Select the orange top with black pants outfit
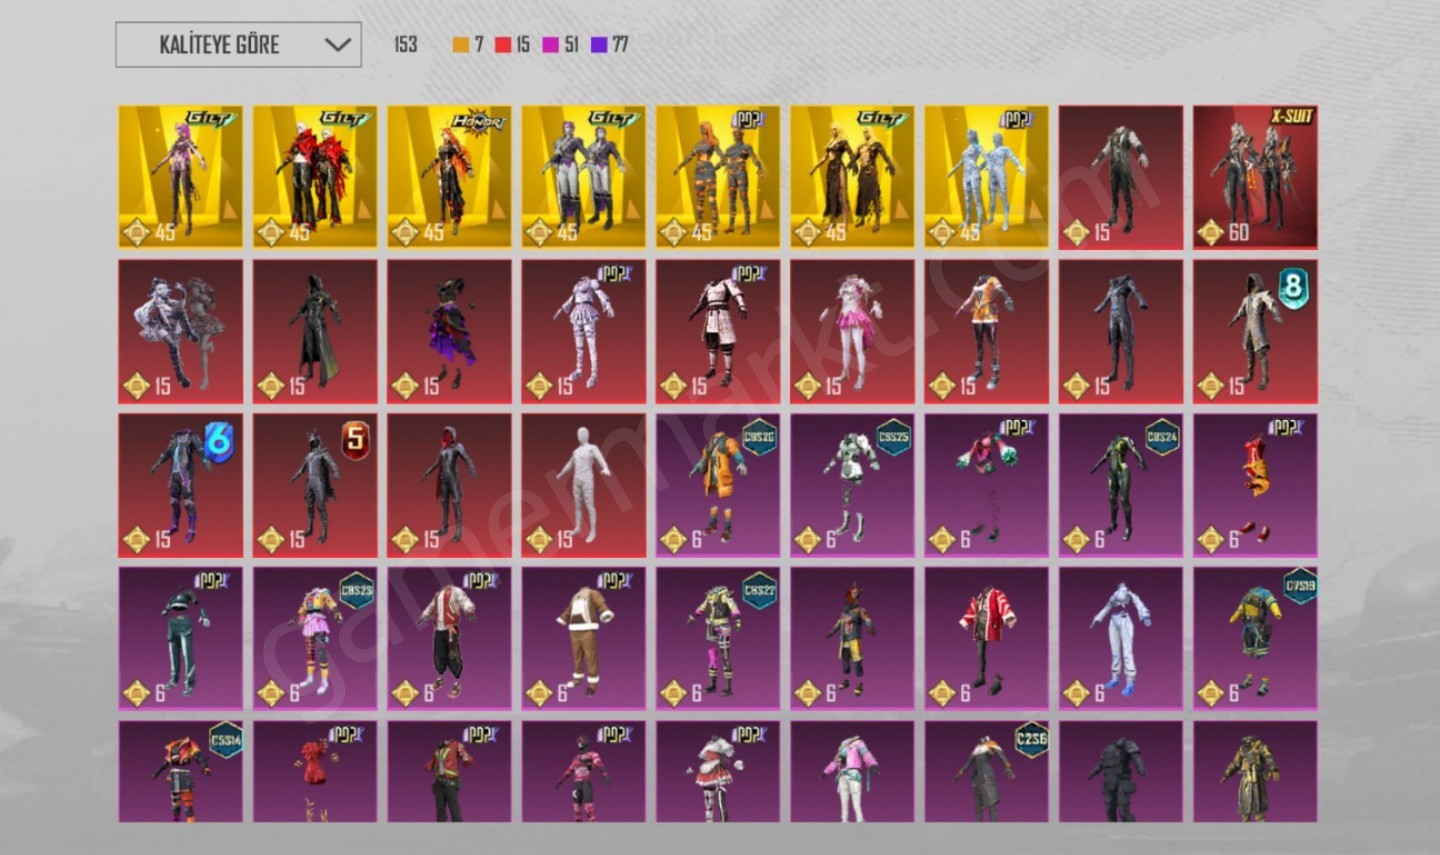1440x855 pixels. pos(986,331)
